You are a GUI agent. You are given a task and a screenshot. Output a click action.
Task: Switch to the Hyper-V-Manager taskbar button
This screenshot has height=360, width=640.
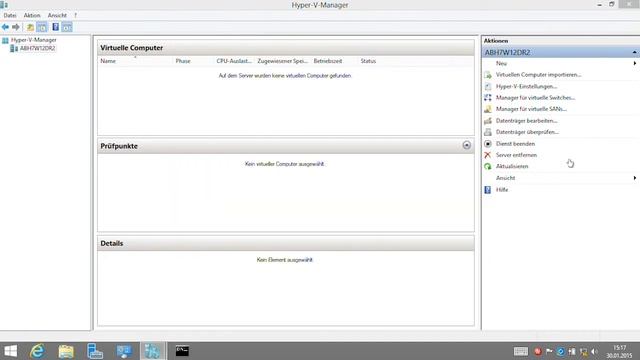tap(153, 351)
